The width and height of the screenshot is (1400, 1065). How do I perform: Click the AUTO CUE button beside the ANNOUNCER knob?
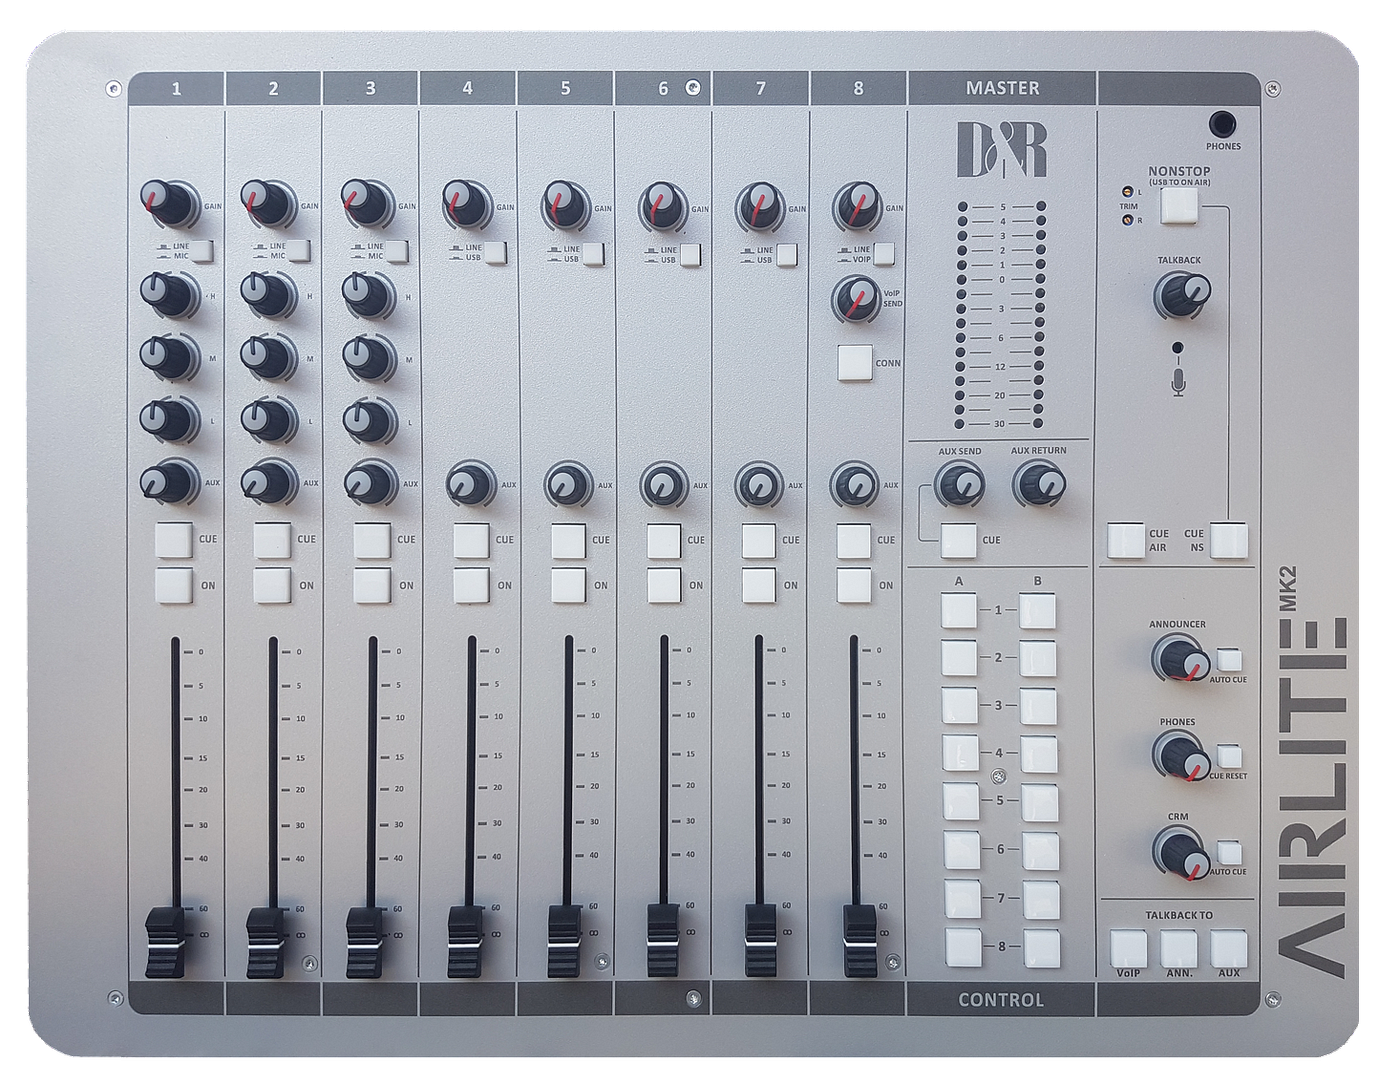1229,660
